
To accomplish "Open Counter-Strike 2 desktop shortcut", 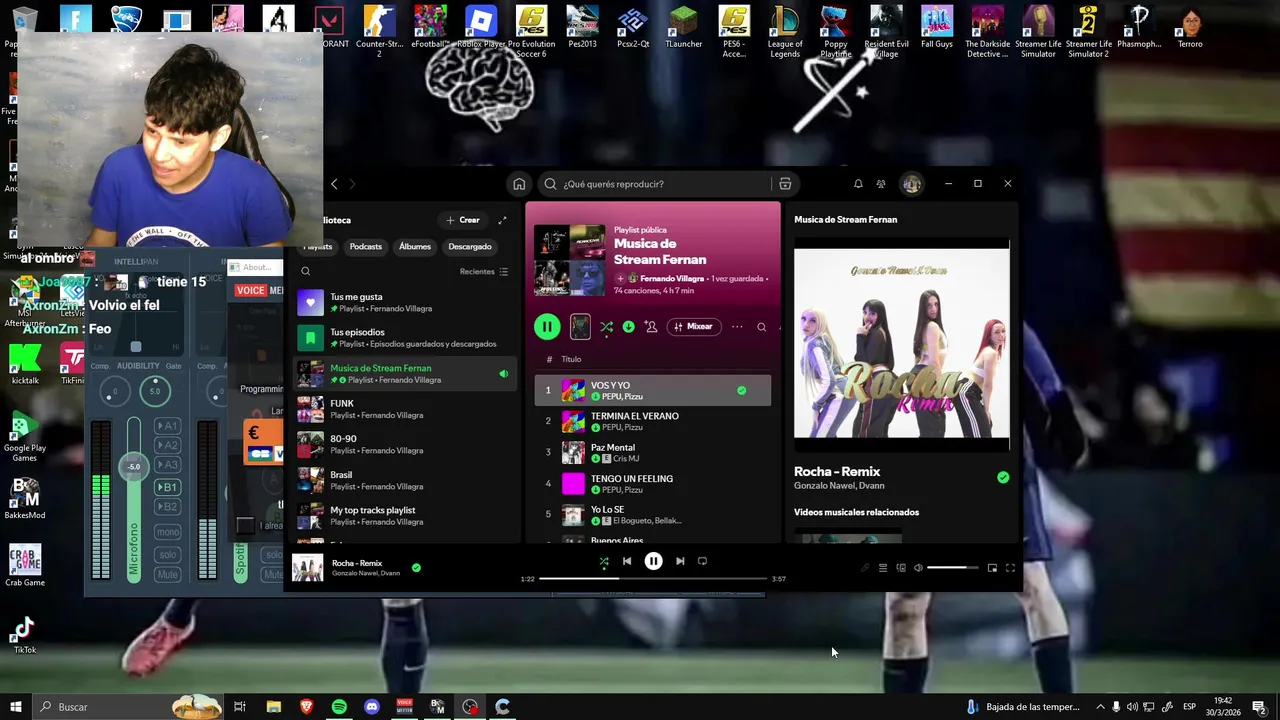I will (x=379, y=32).
